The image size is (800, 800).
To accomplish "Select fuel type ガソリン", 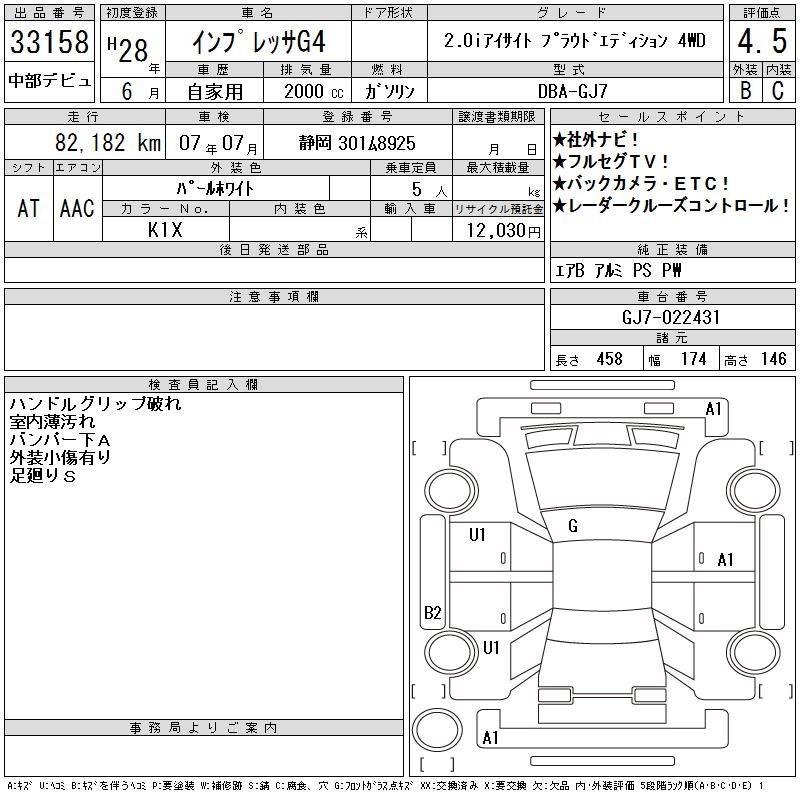I will [390, 91].
